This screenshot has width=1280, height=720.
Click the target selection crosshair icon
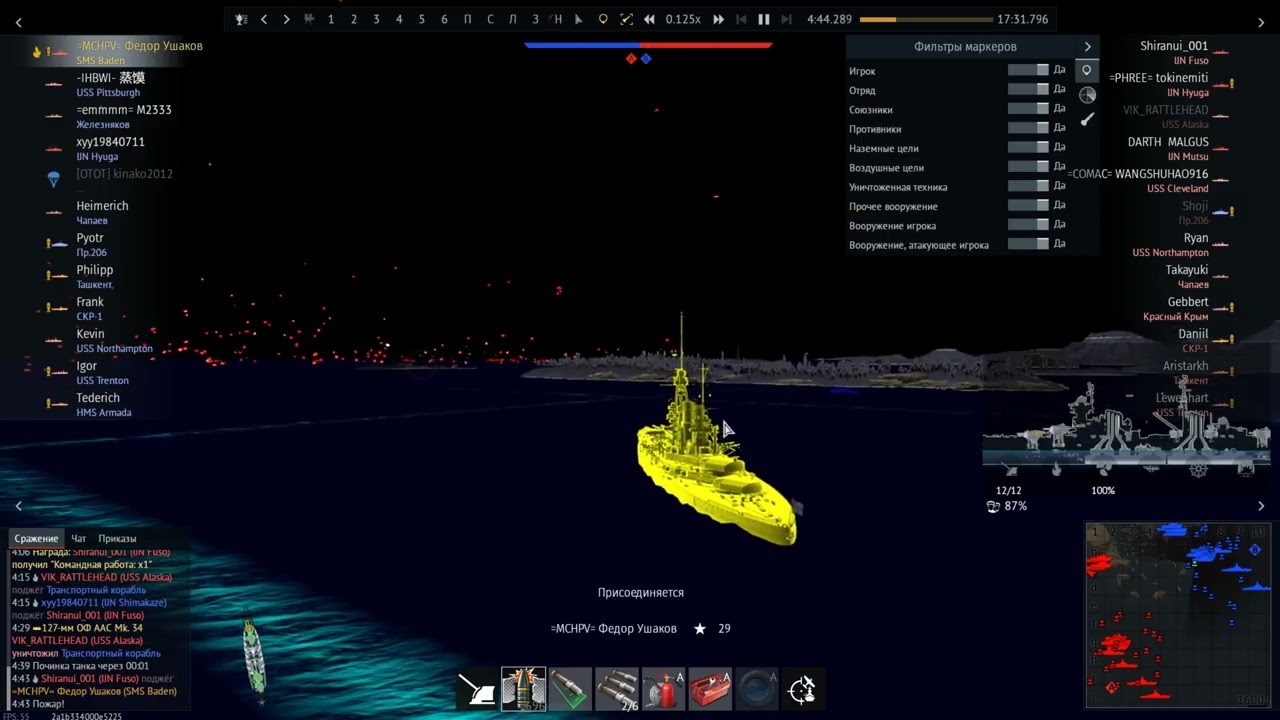[803, 689]
